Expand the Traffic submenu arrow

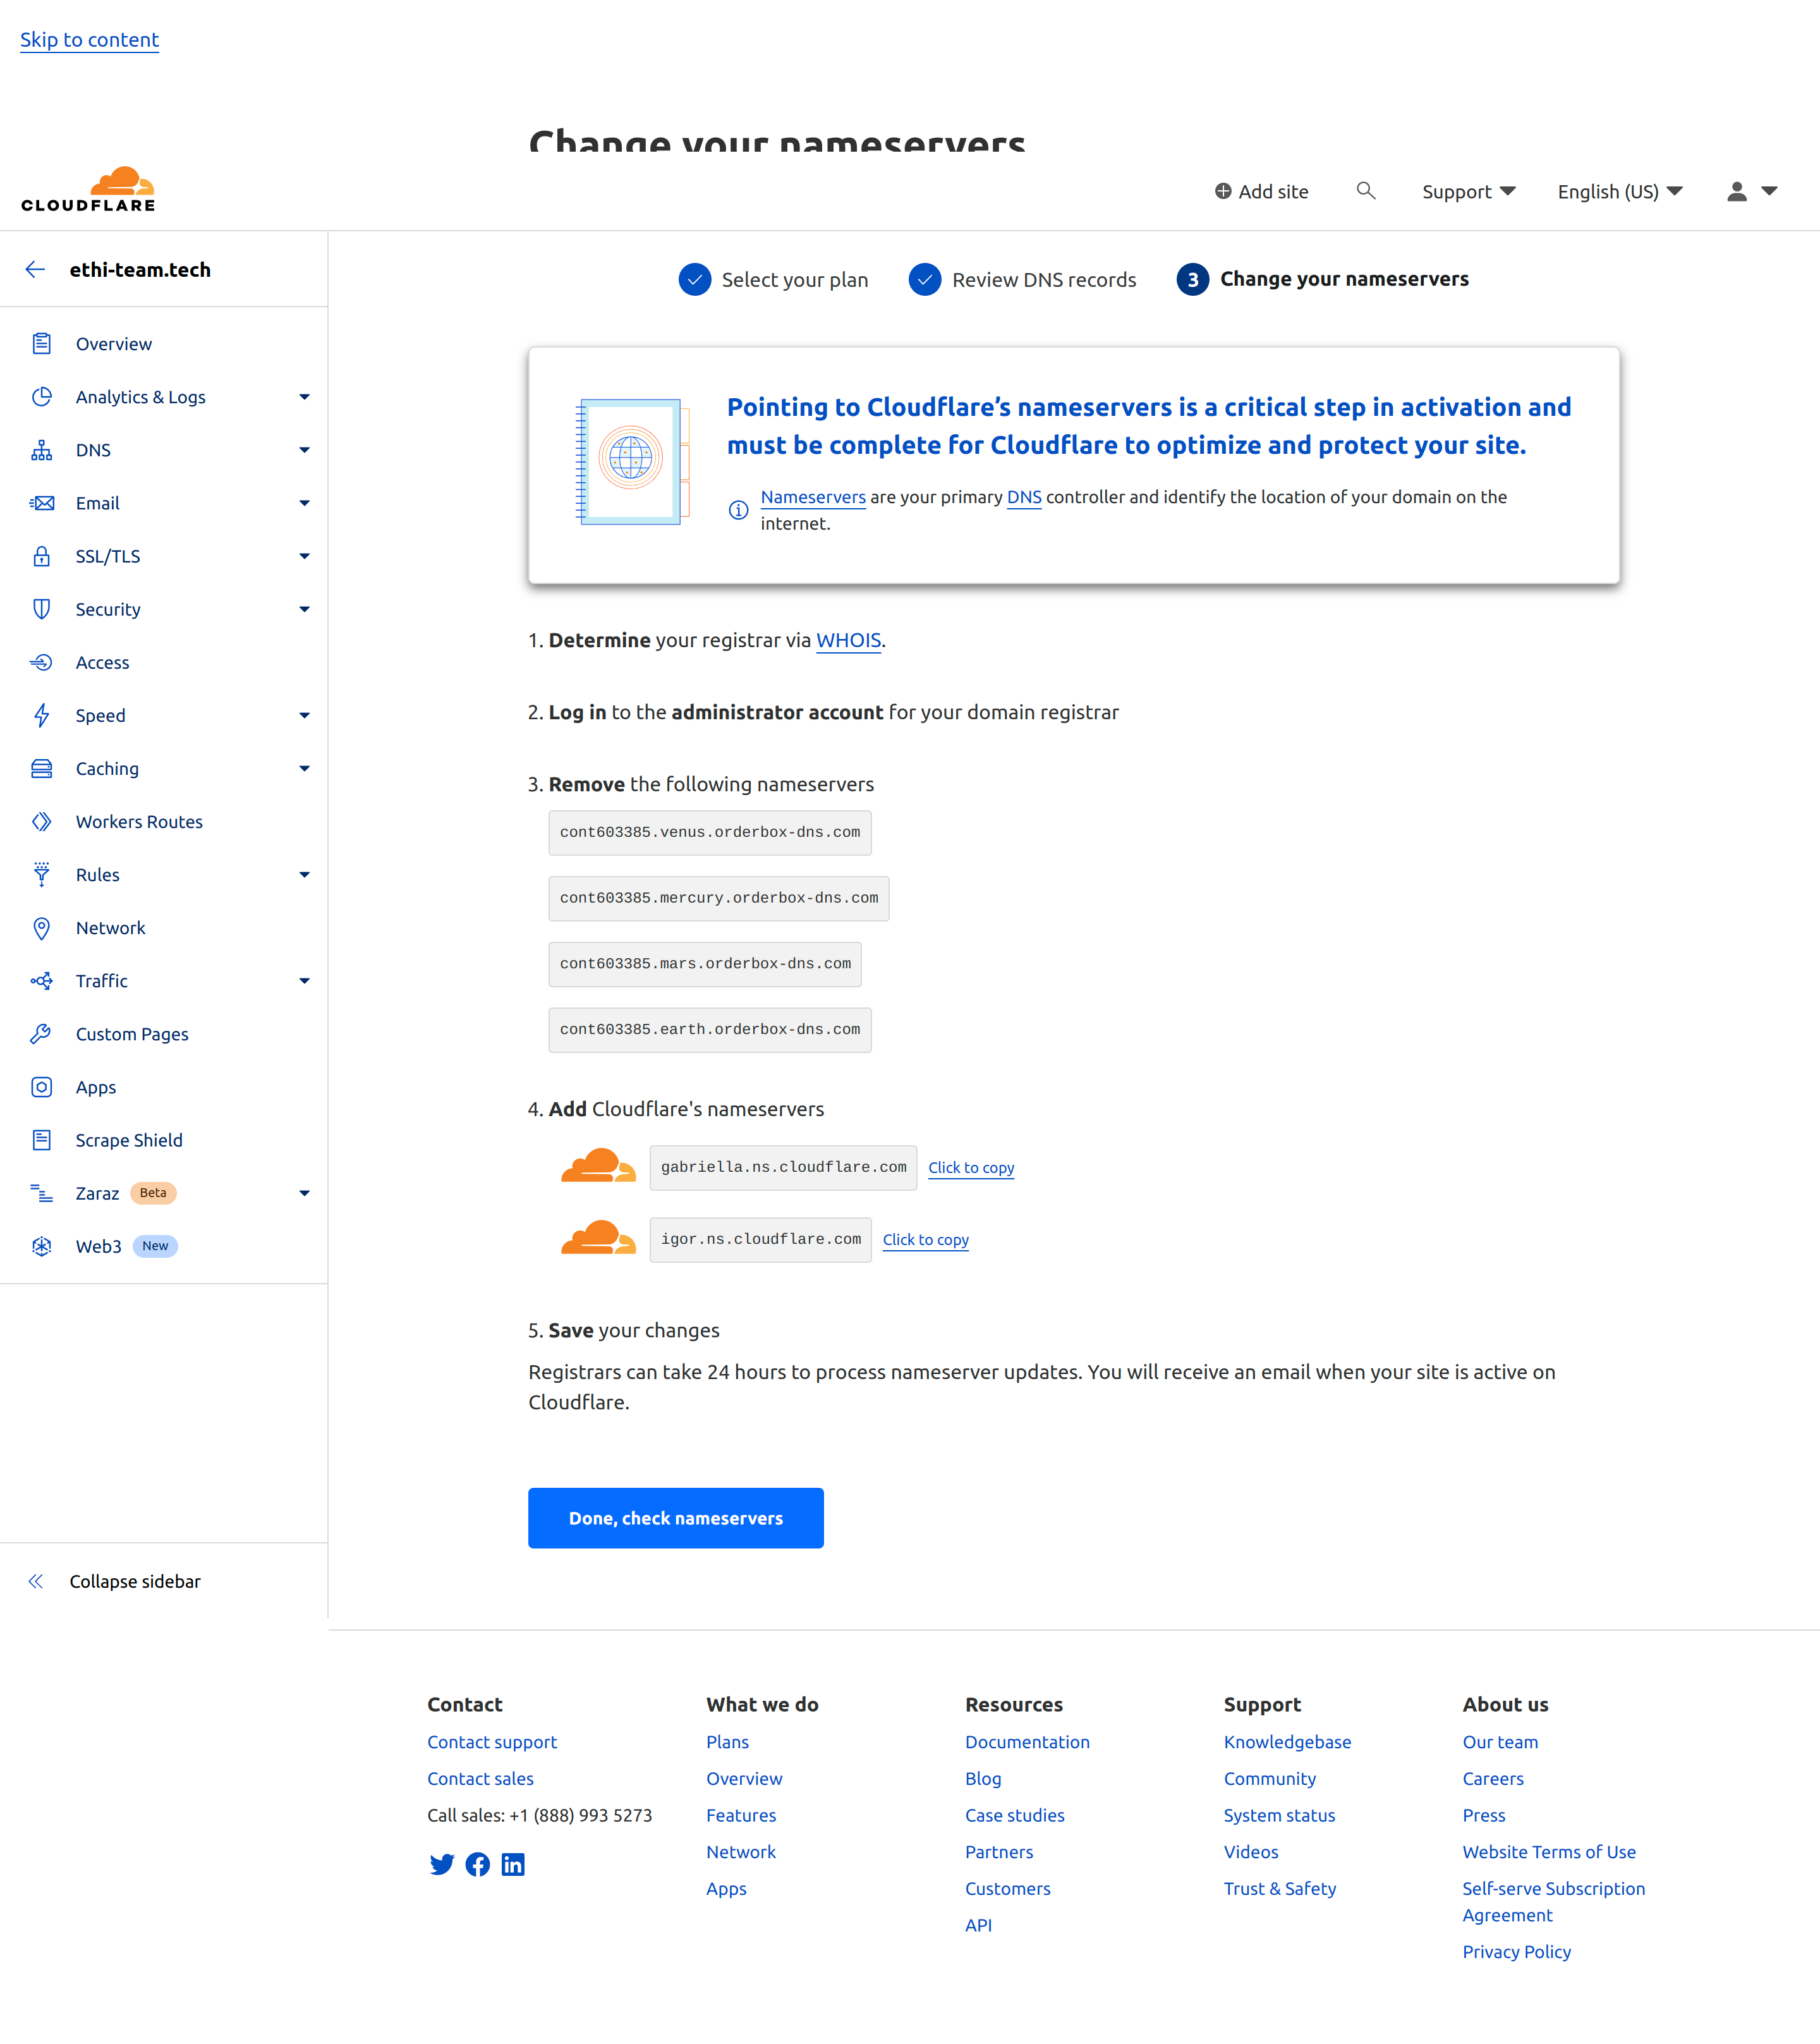pyautogui.click(x=304, y=981)
